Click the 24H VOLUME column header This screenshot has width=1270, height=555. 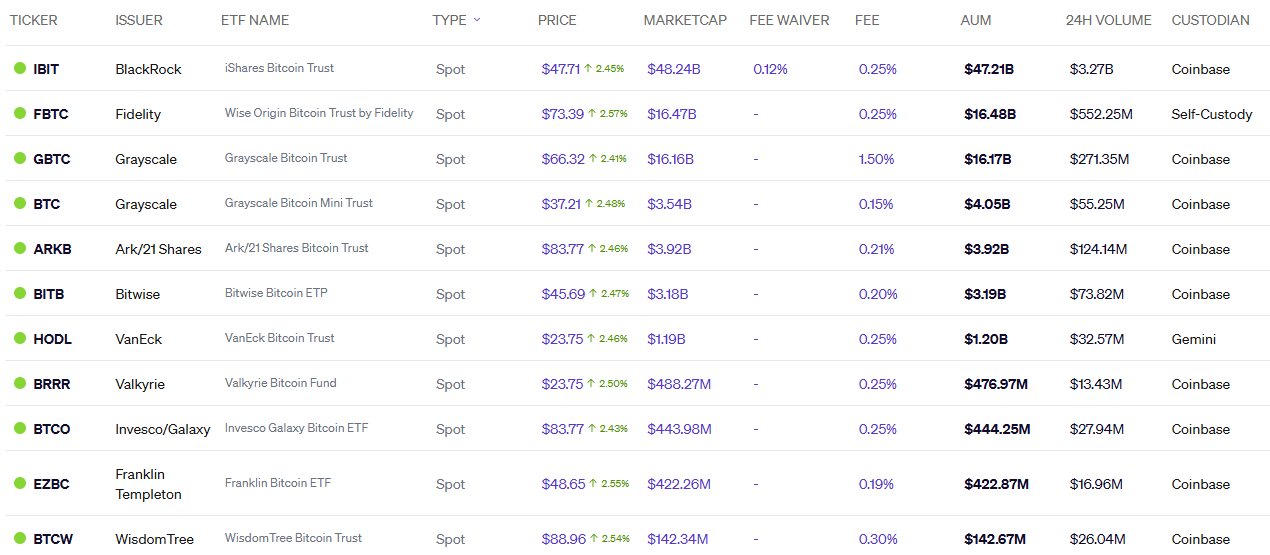(x=1109, y=20)
